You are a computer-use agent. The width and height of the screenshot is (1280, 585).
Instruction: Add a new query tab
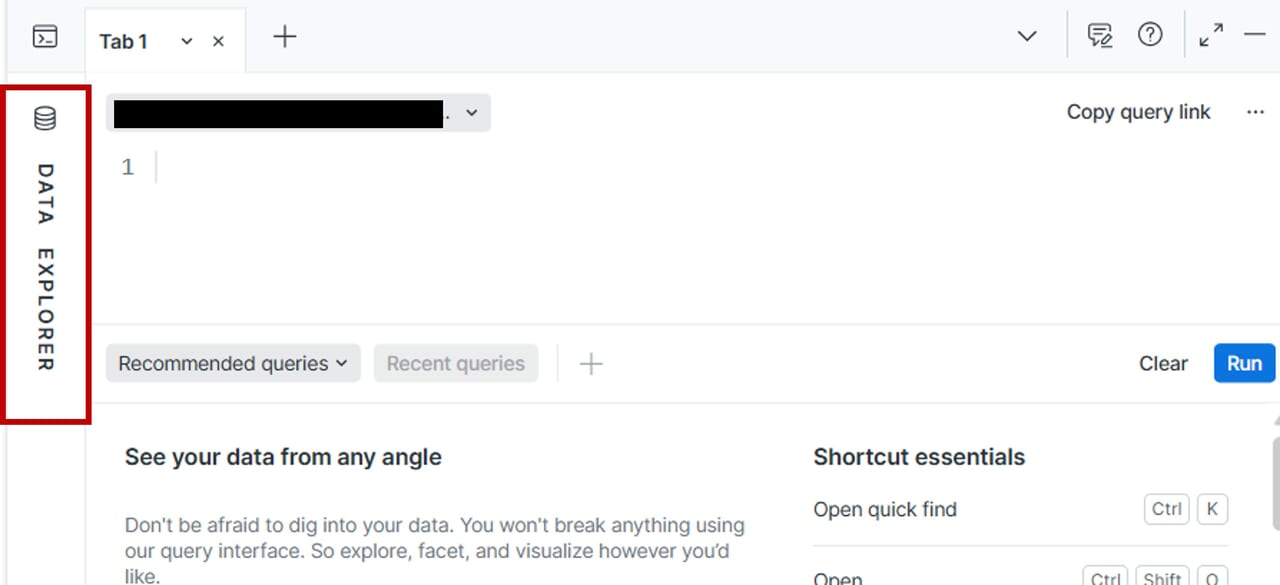click(285, 37)
